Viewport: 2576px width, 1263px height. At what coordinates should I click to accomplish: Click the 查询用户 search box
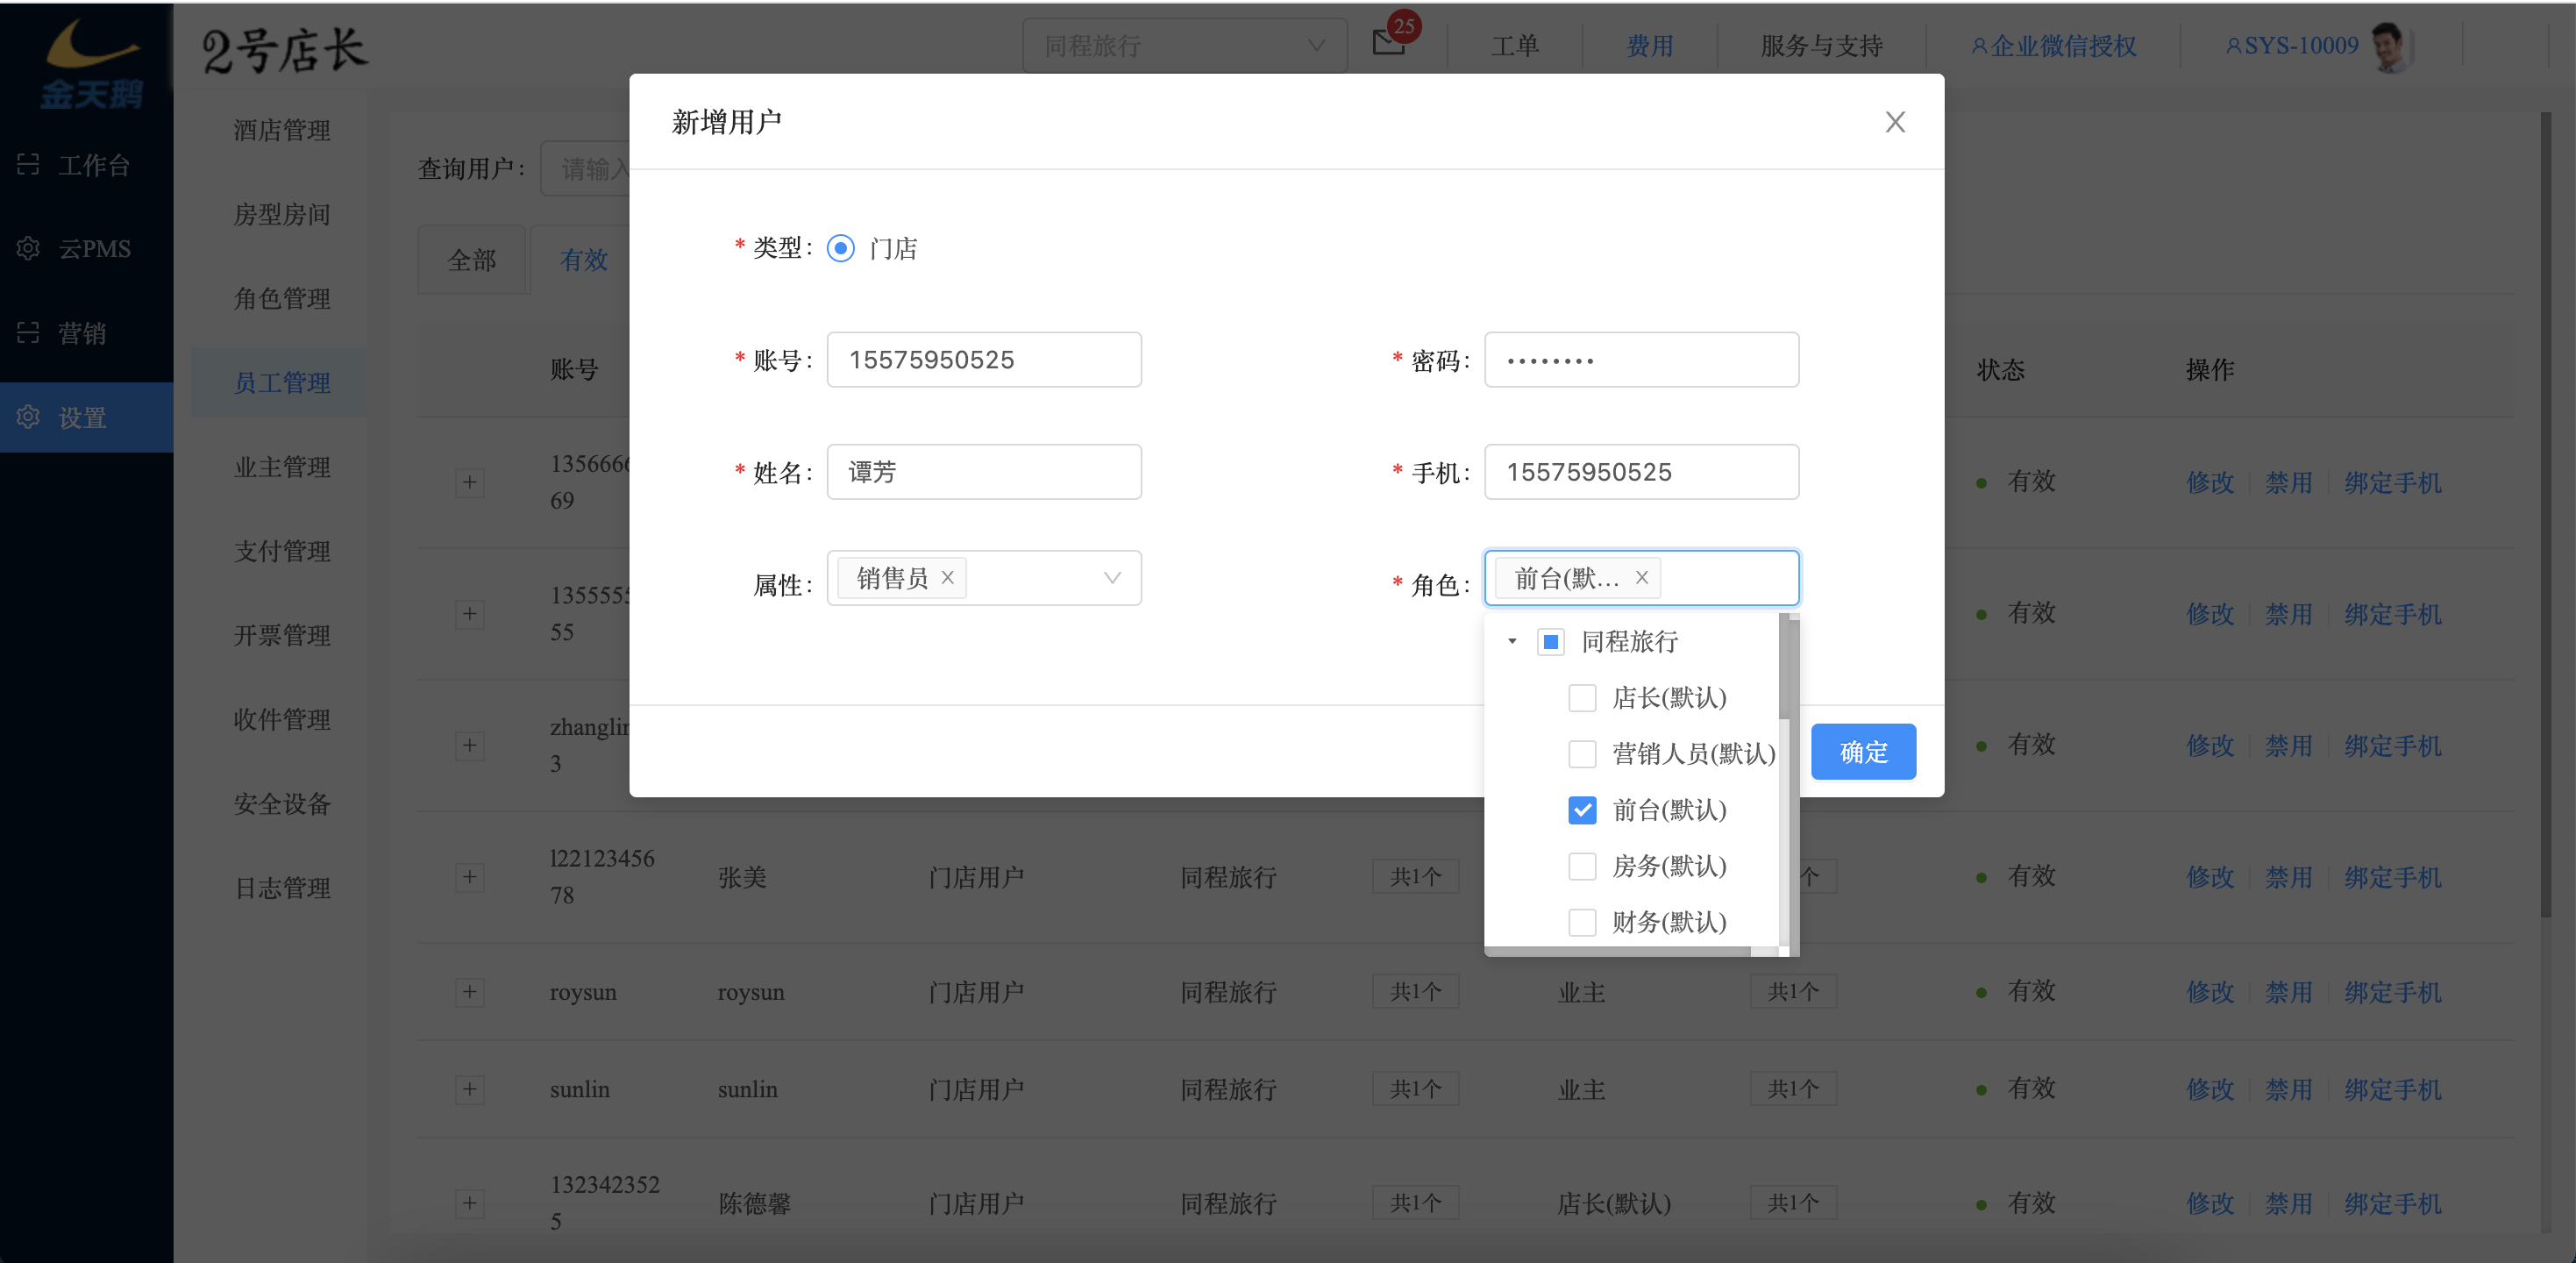[x=586, y=169]
